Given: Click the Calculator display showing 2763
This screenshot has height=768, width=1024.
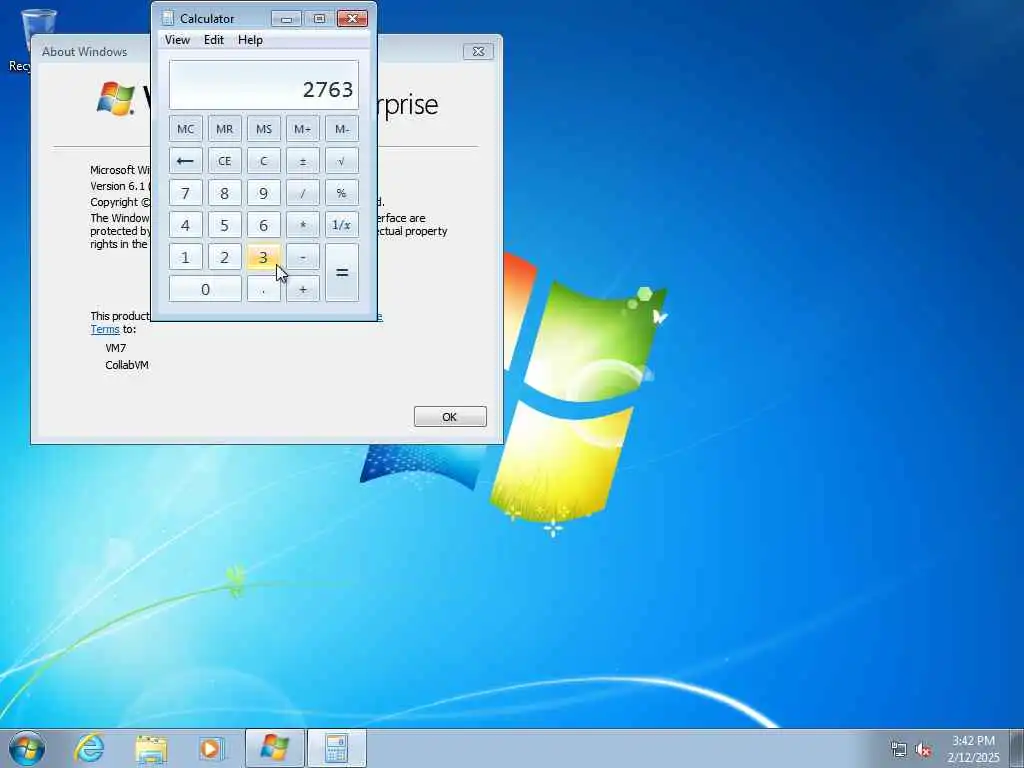Looking at the screenshot, I should (264, 85).
